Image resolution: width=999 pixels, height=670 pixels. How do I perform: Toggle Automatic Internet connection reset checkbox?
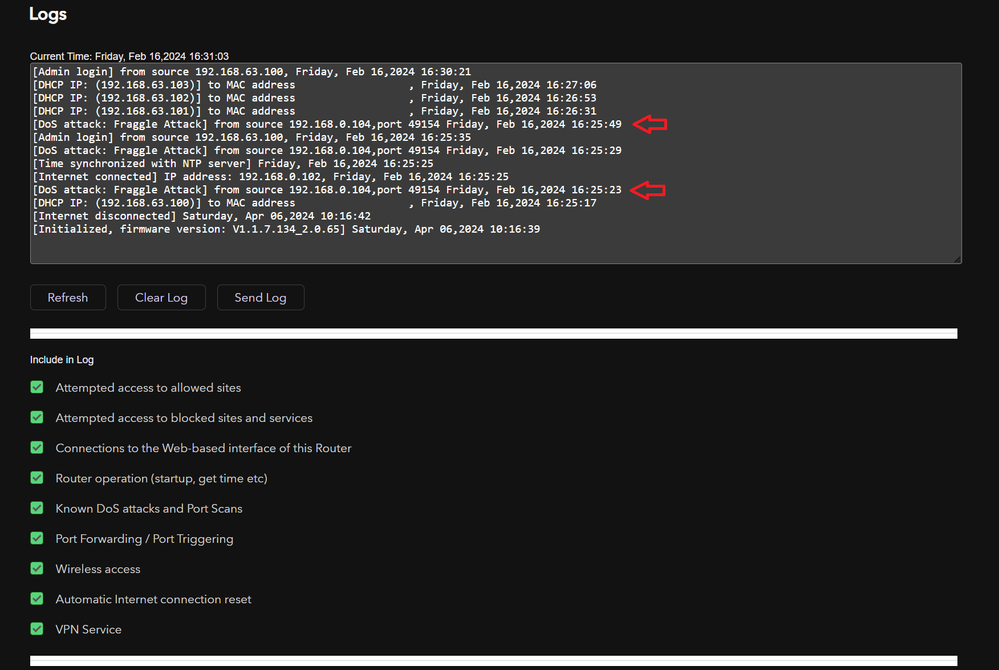(x=37, y=599)
